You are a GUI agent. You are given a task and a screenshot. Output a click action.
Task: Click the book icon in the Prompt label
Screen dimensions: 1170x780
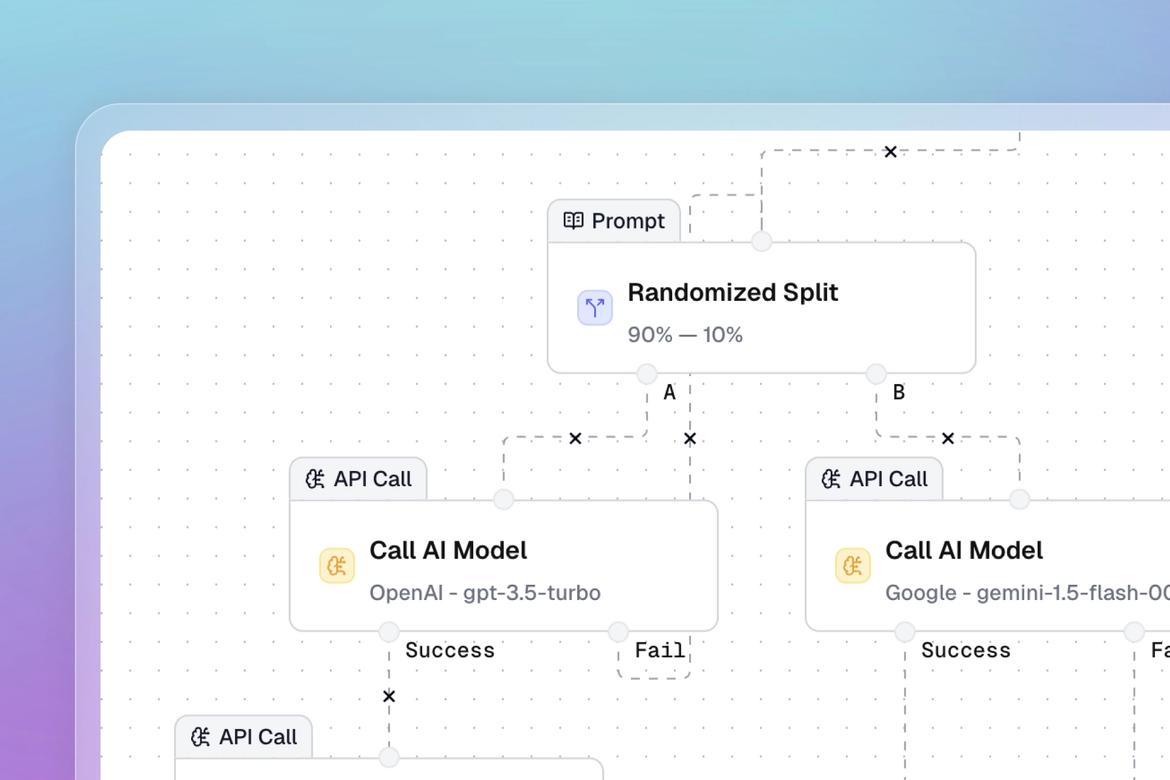coord(572,221)
